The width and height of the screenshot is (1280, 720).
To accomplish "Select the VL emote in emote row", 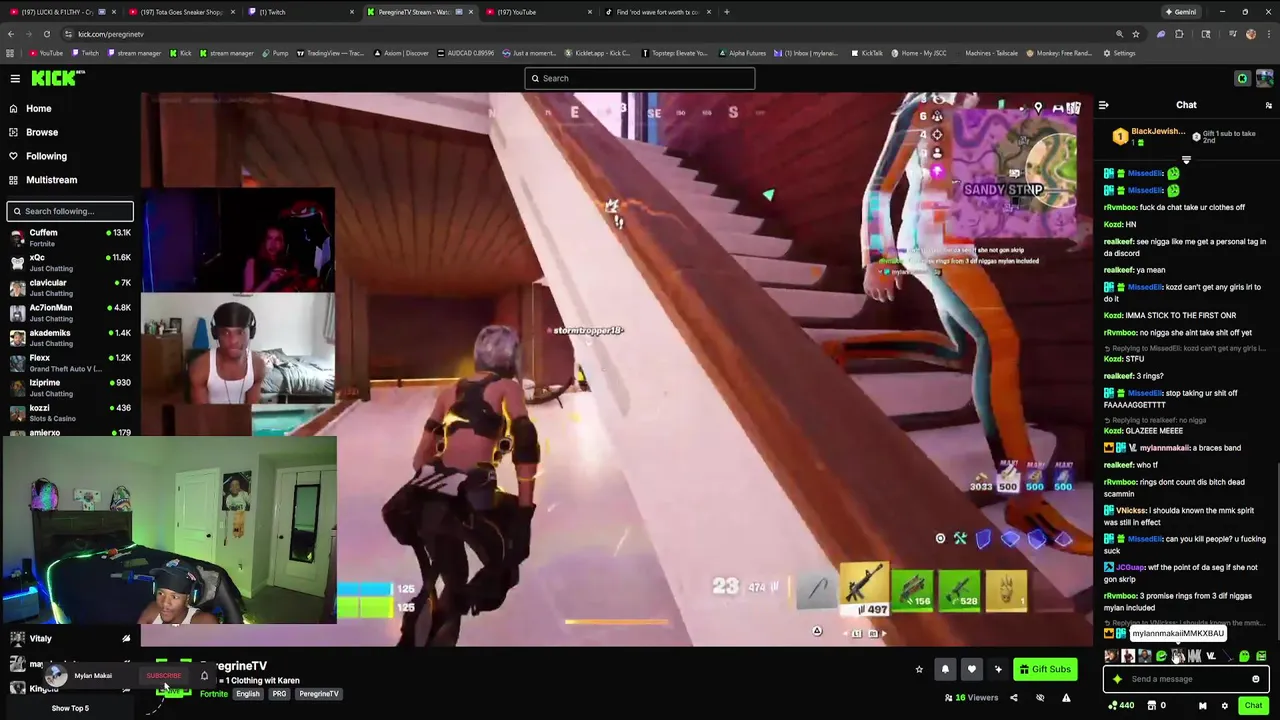I will [1211, 656].
